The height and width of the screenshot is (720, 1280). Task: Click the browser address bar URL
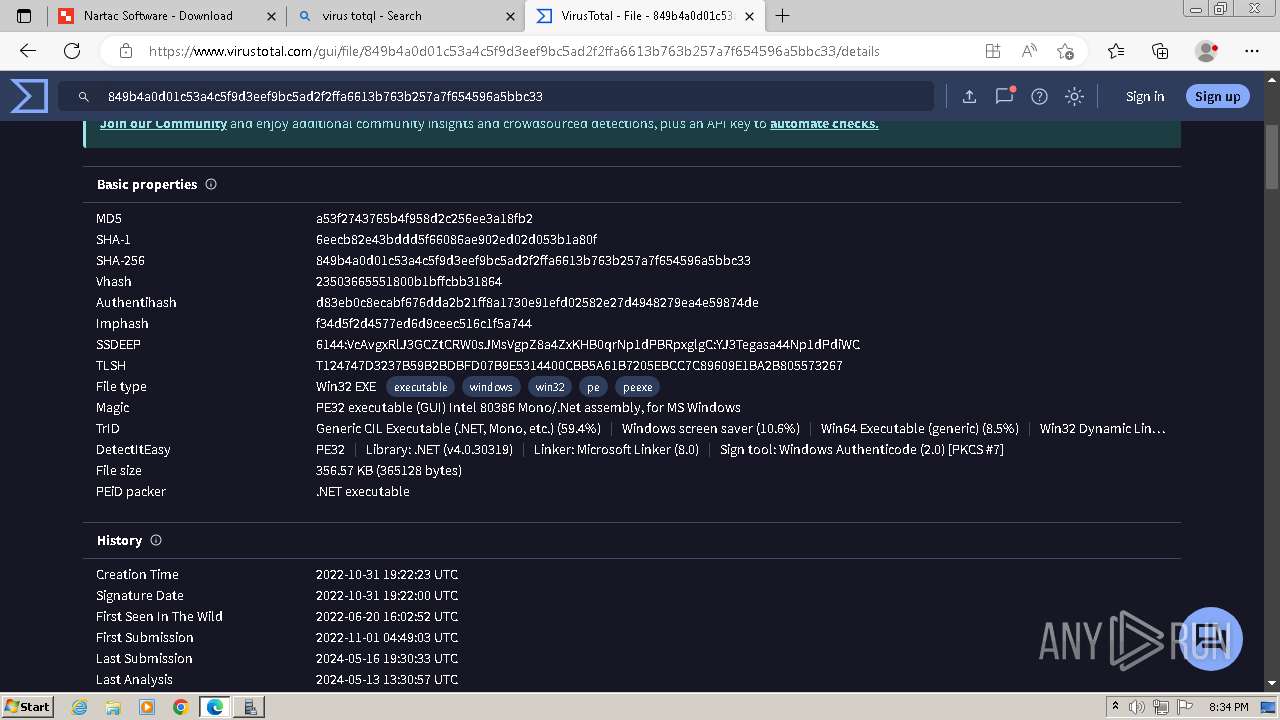pyautogui.click(x=514, y=51)
